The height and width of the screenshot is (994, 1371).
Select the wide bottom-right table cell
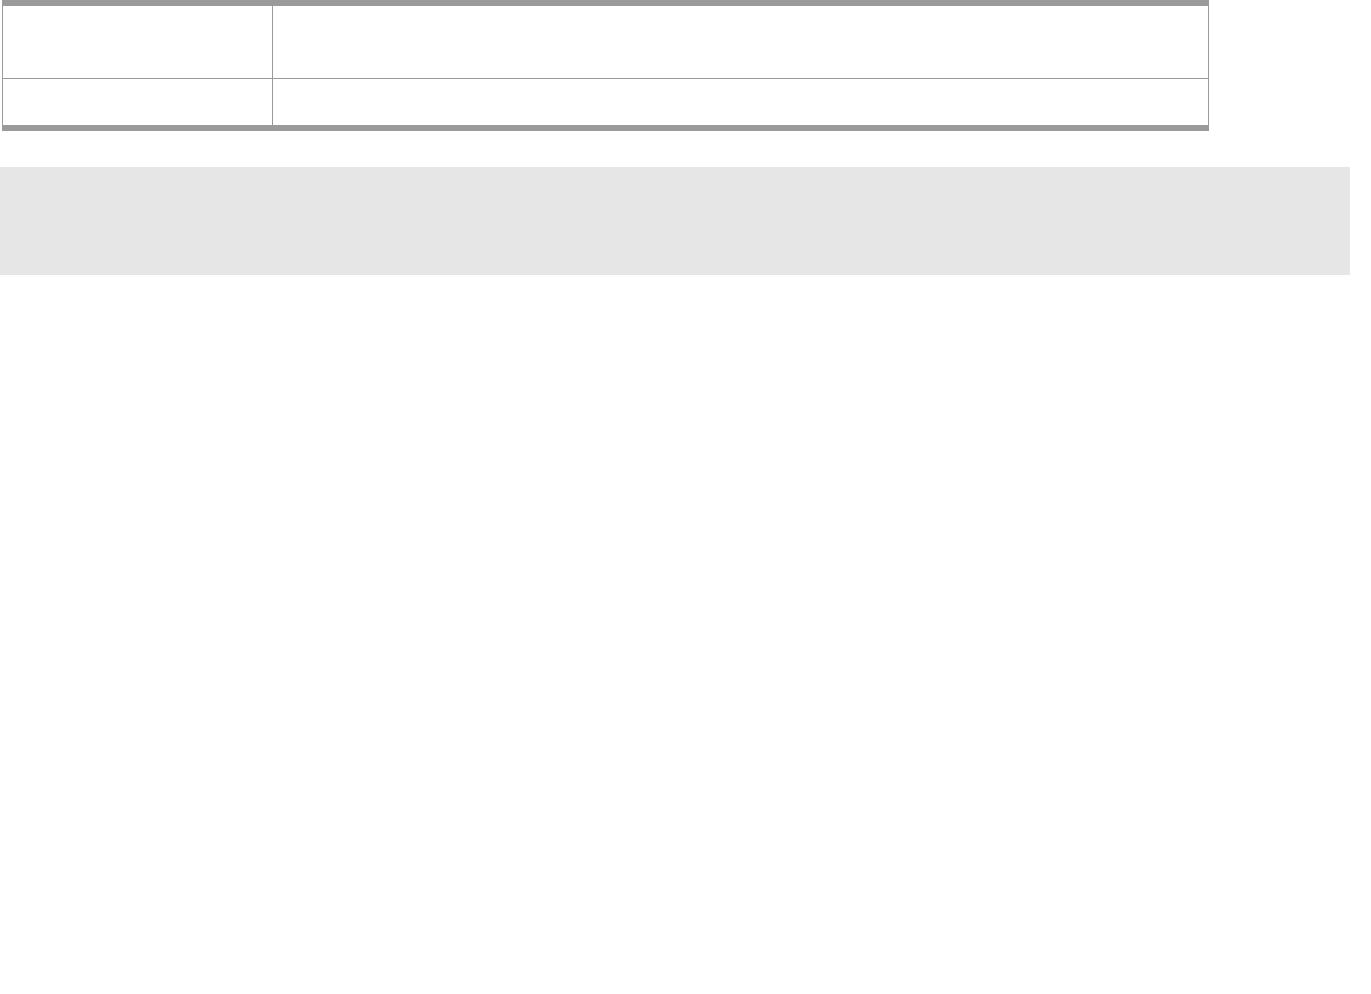[x=740, y=102]
